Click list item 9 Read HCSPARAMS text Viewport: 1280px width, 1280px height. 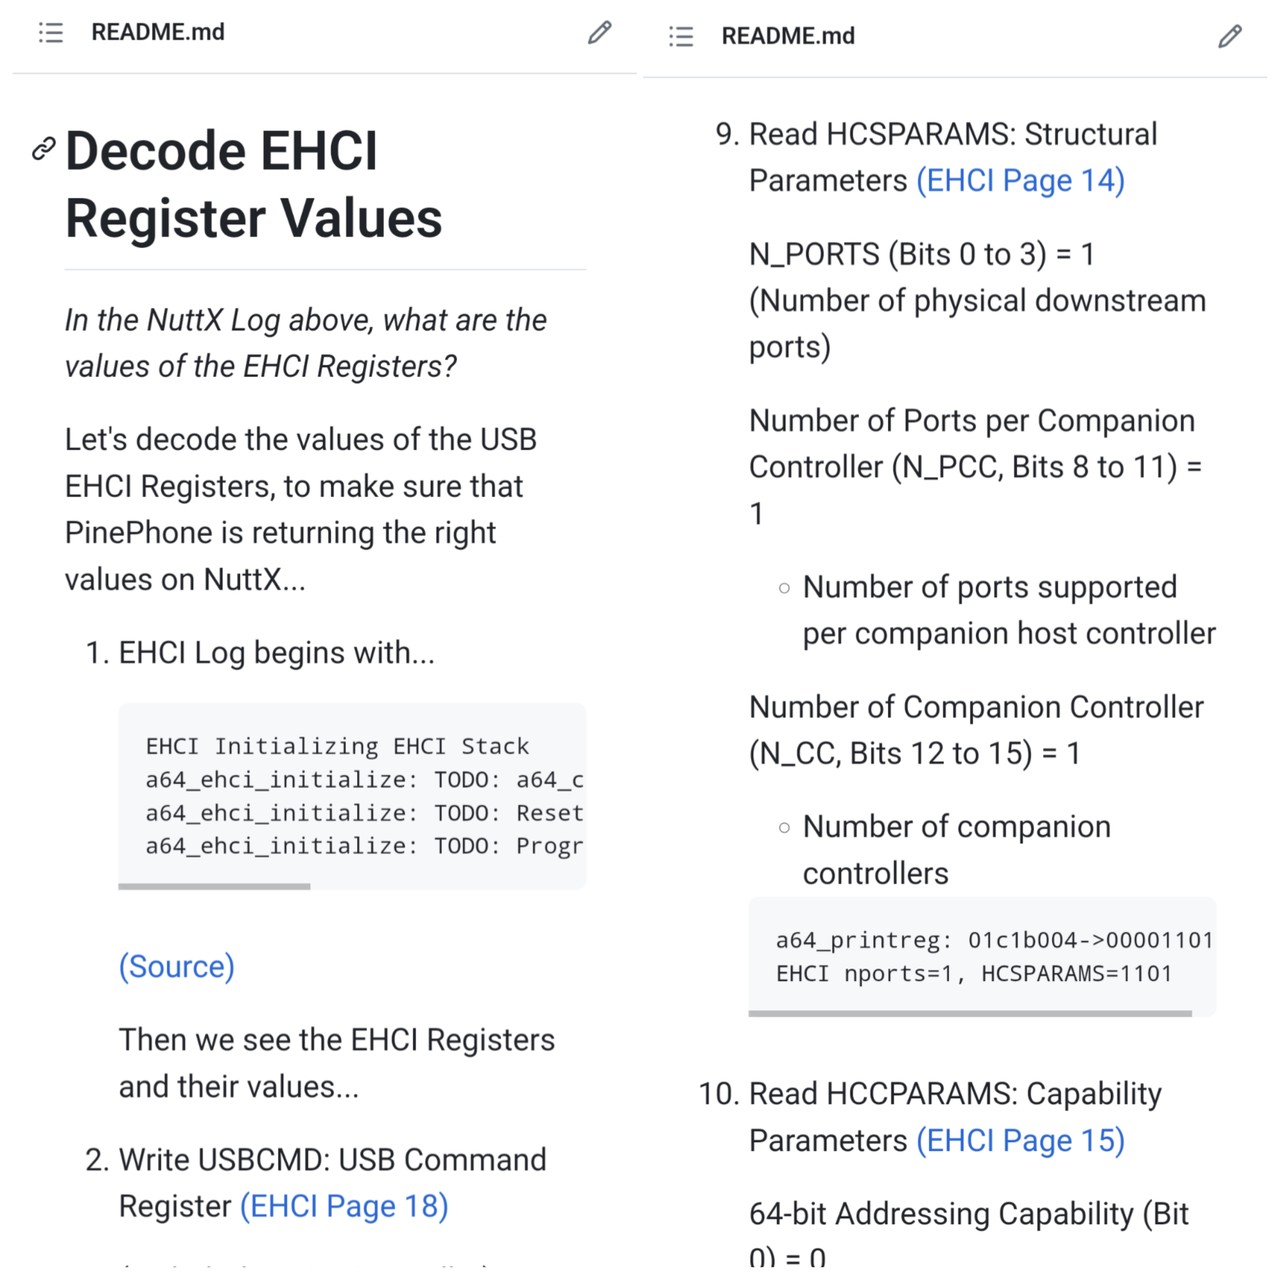952,134
